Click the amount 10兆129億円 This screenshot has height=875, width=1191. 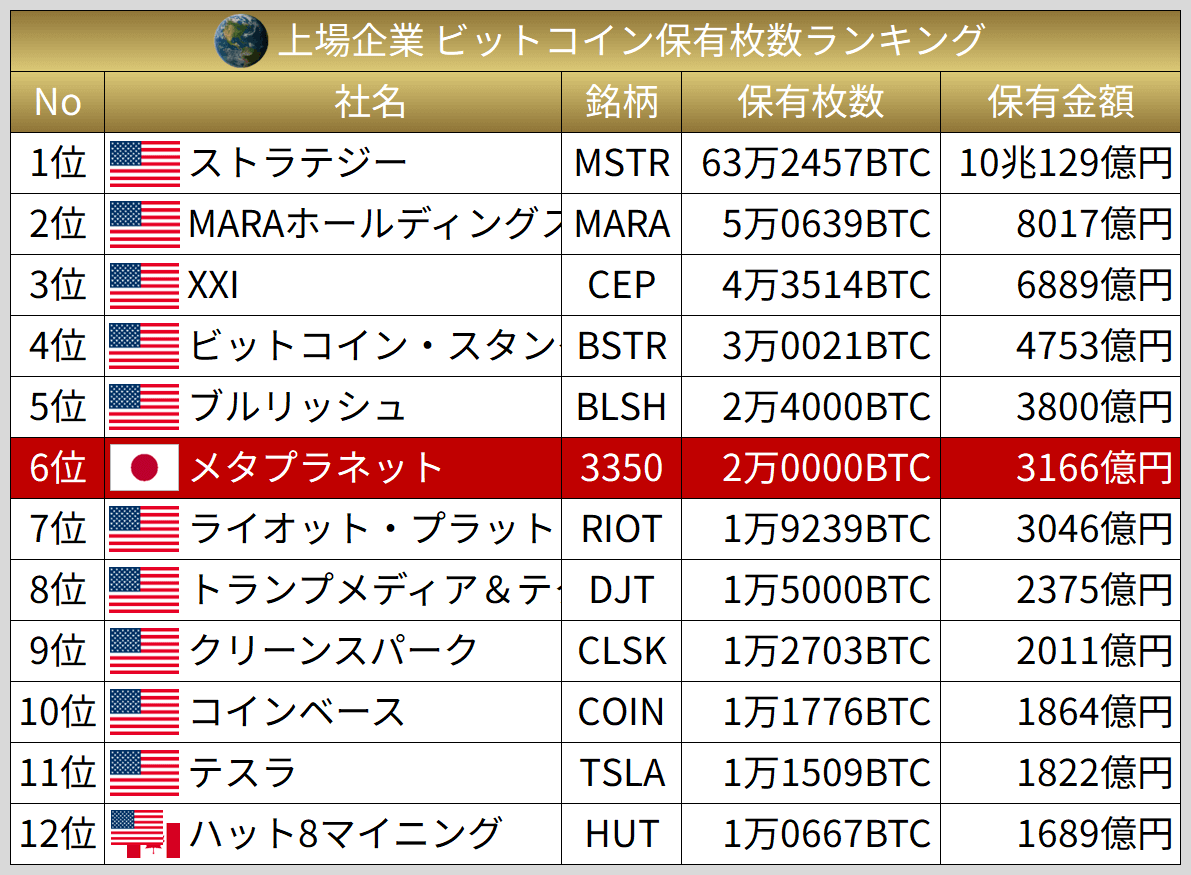(x=1066, y=163)
